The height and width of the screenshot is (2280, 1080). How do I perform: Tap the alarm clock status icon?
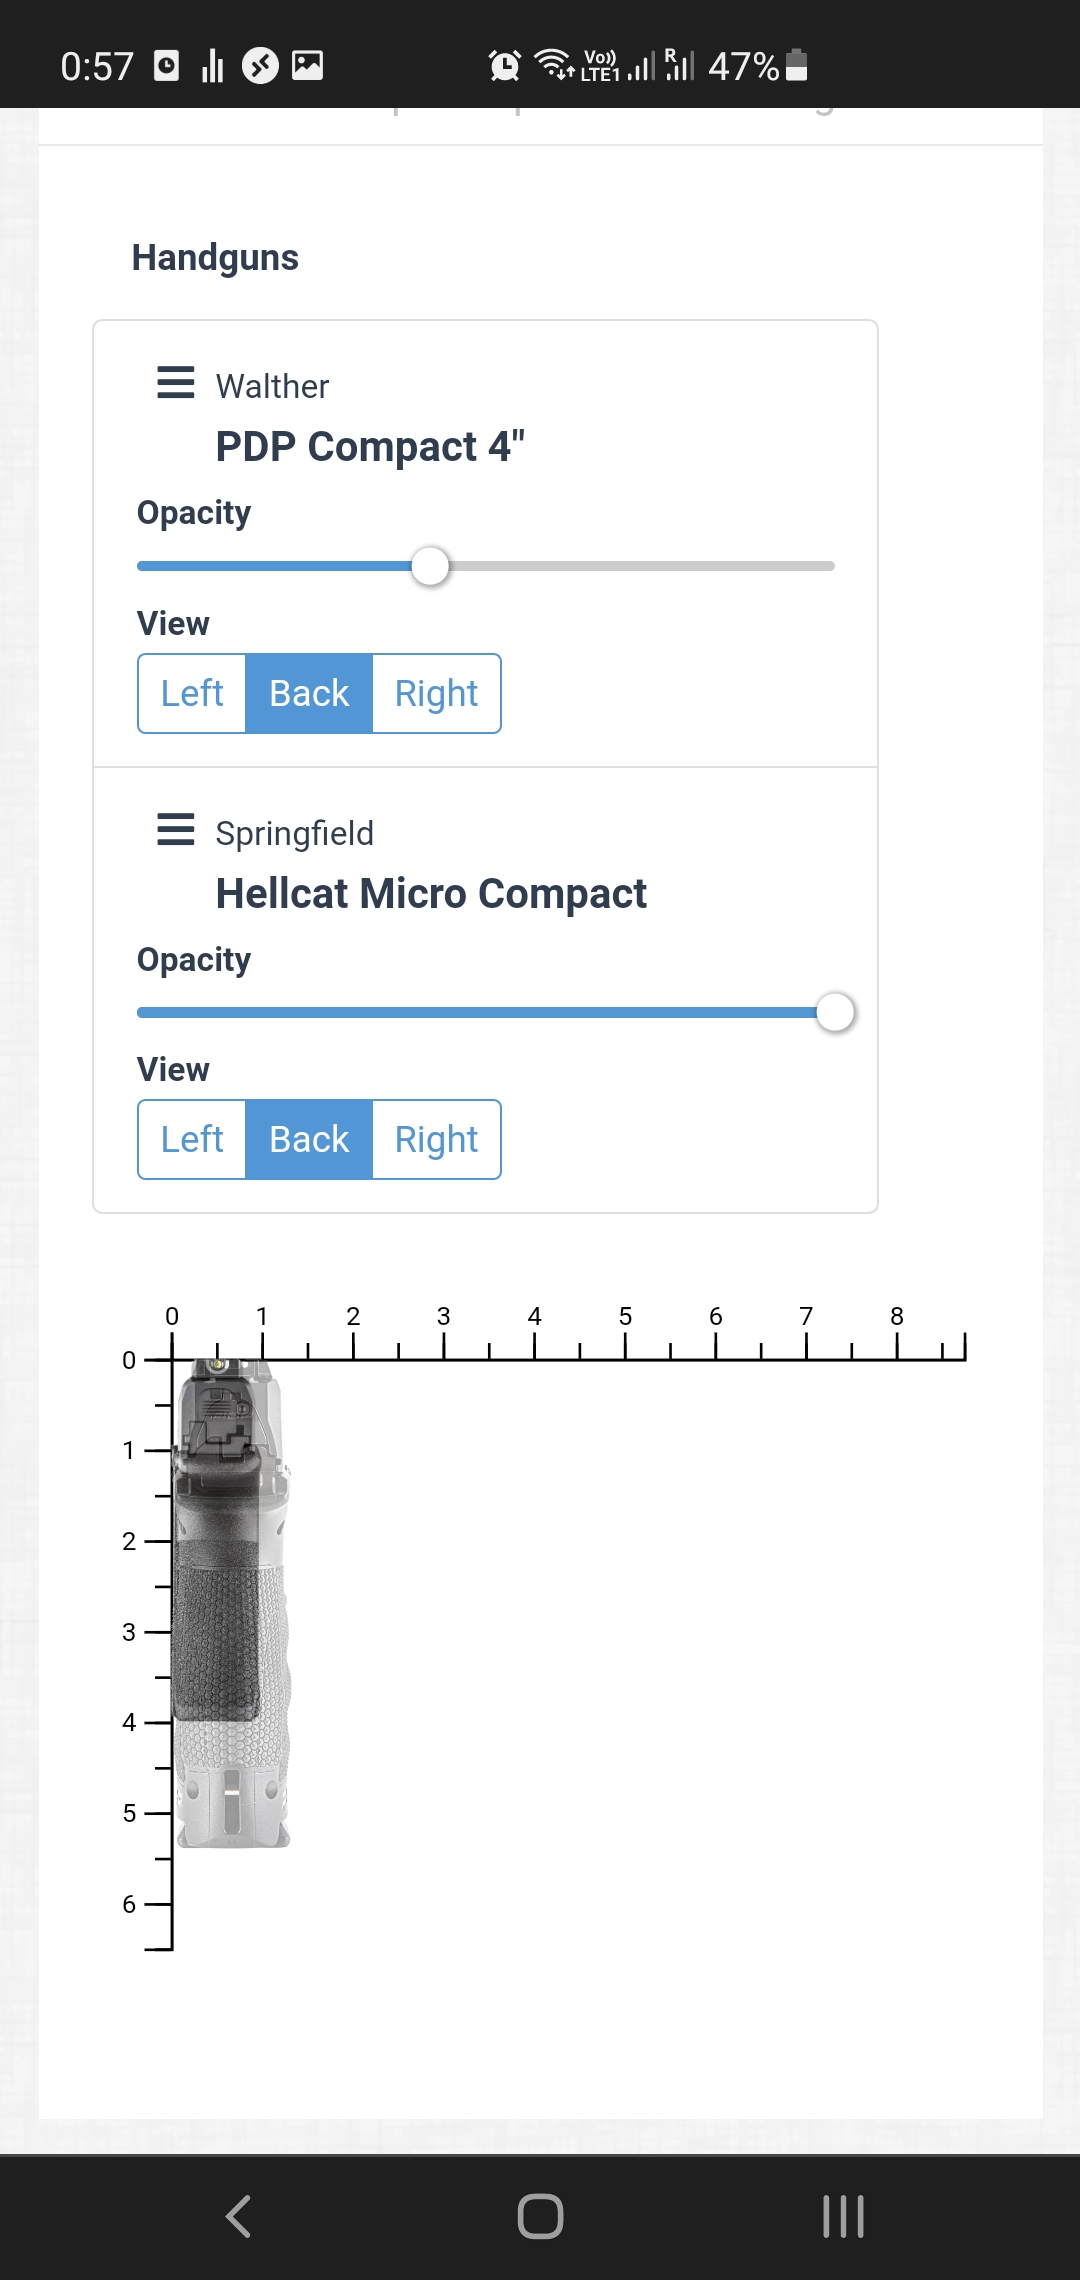click(x=504, y=66)
